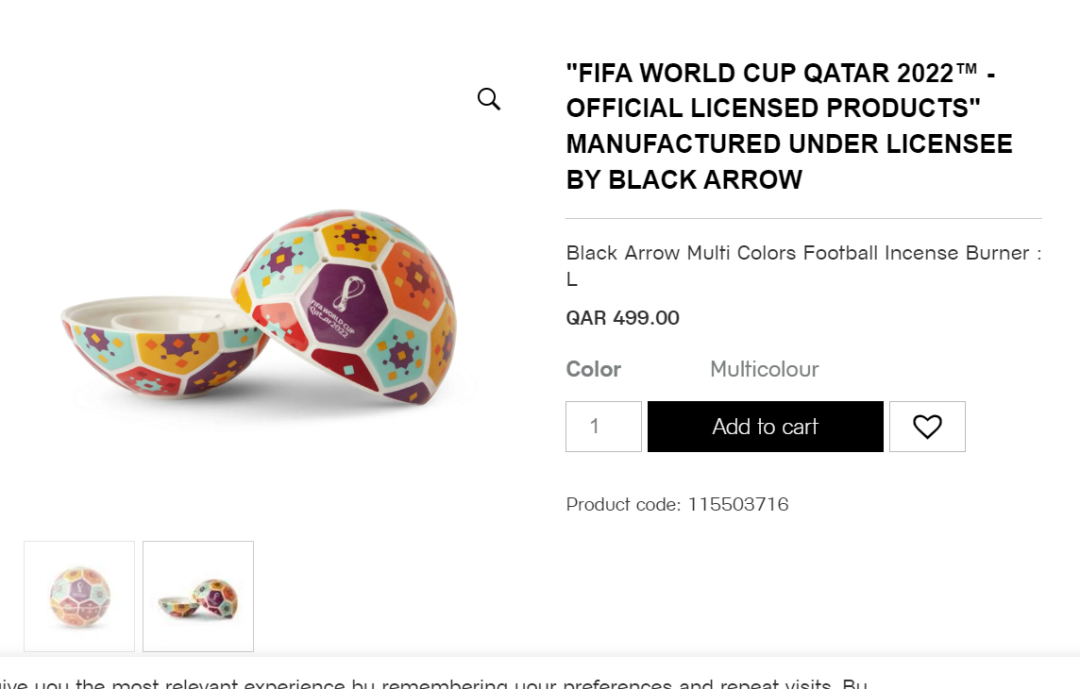The height and width of the screenshot is (689, 1080).
Task: Click the Product code label
Action: tap(622, 504)
